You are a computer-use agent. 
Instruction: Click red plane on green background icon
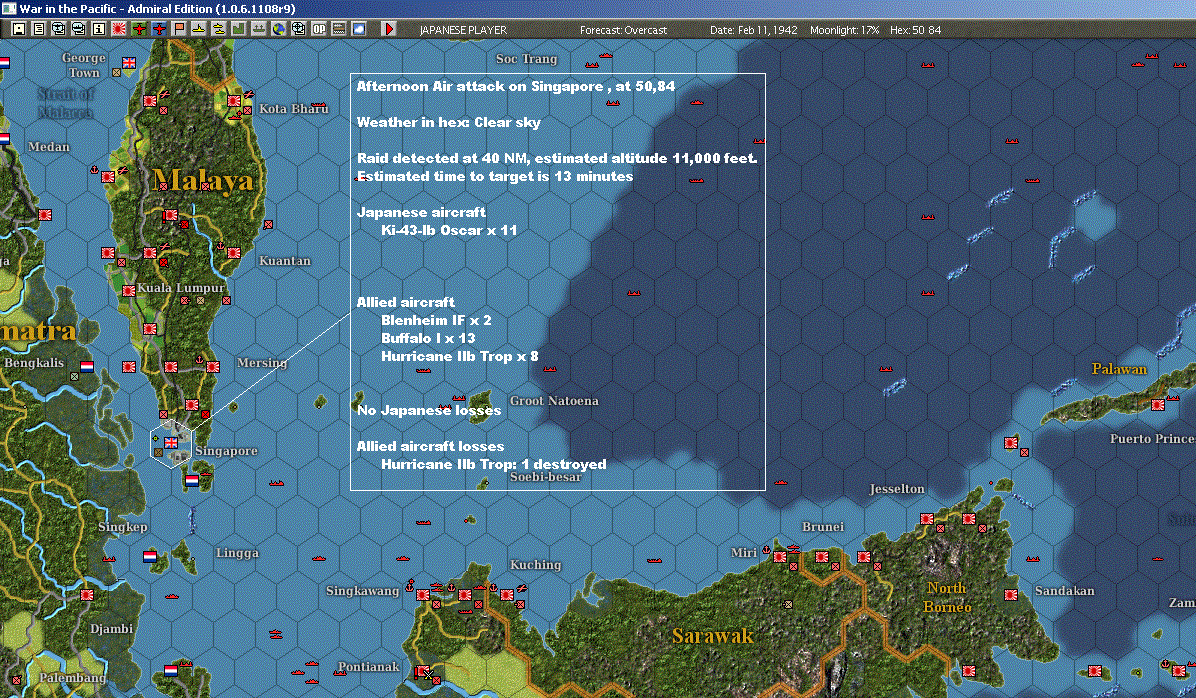point(139,29)
